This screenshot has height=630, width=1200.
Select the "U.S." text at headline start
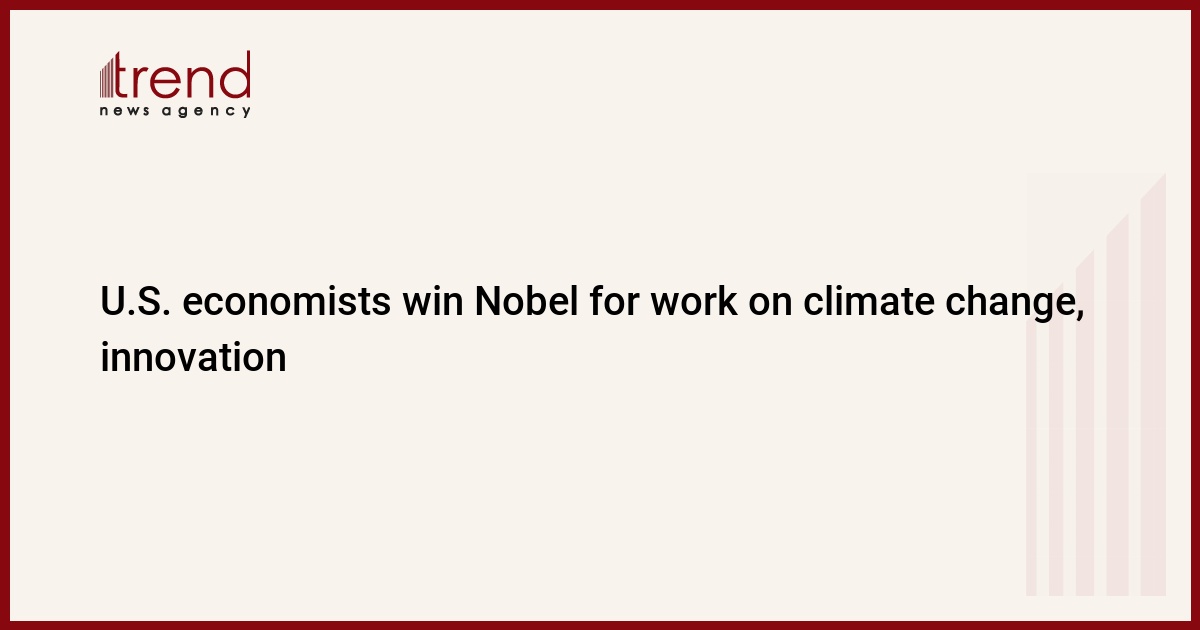point(135,303)
